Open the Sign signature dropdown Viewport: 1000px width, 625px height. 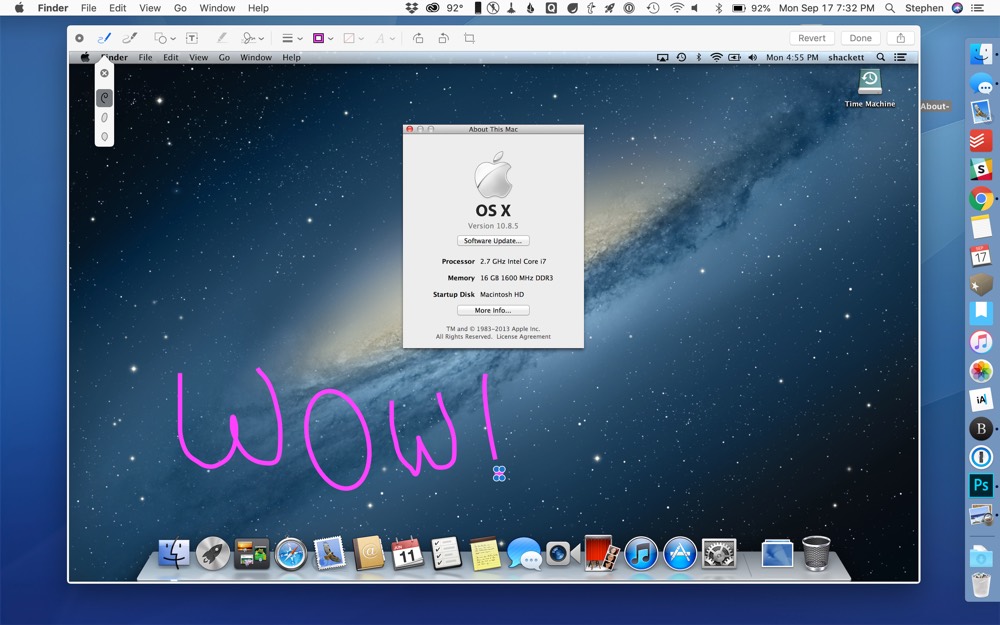[x=253, y=38]
